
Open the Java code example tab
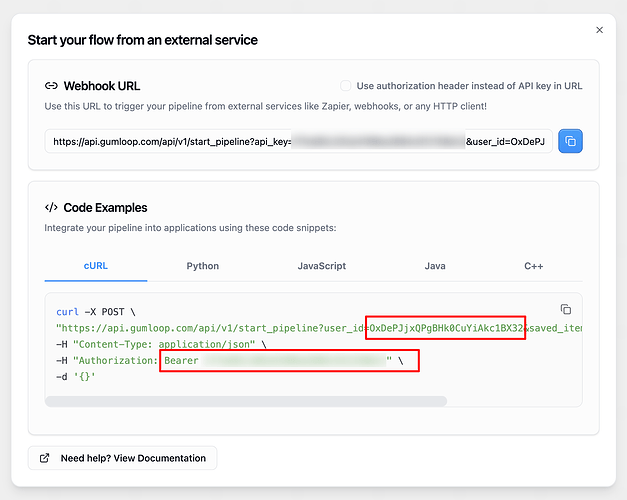(434, 266)
